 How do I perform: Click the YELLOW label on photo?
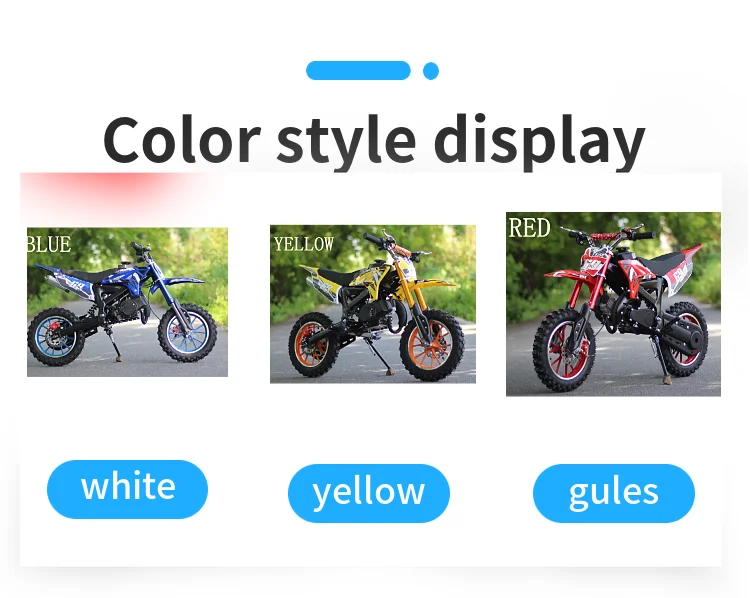pos(304,244)
